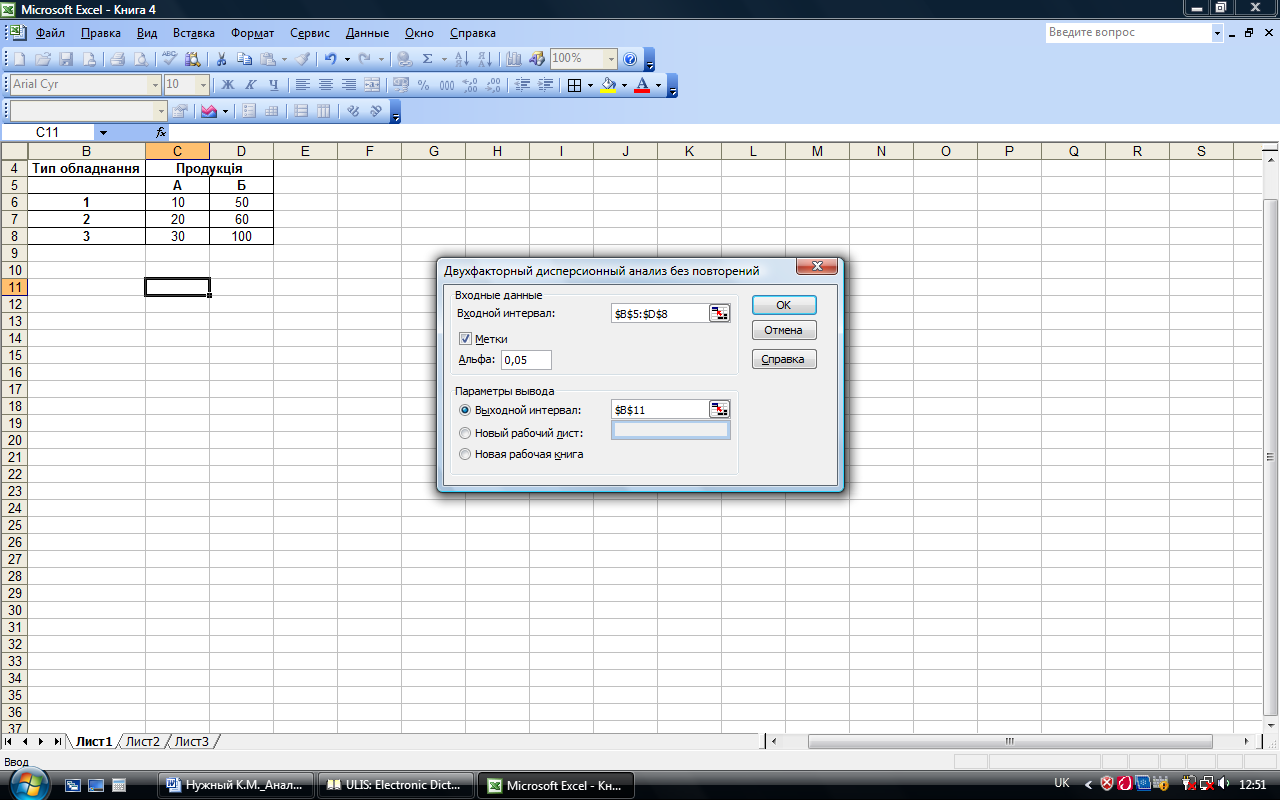Toggle bold (Ж) formatting
1280x800 pixels.
(x=228, y=85)
